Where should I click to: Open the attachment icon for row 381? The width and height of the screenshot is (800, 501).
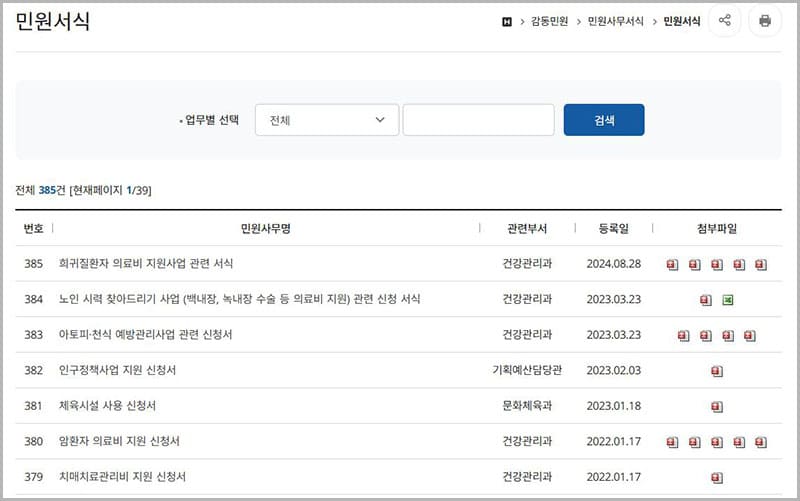[x=716, y=407]
